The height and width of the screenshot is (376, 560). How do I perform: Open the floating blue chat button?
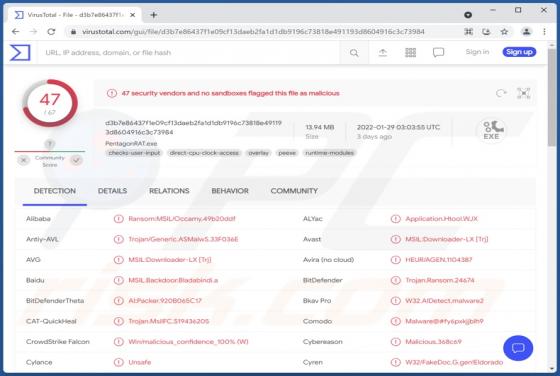pos(518,348)
